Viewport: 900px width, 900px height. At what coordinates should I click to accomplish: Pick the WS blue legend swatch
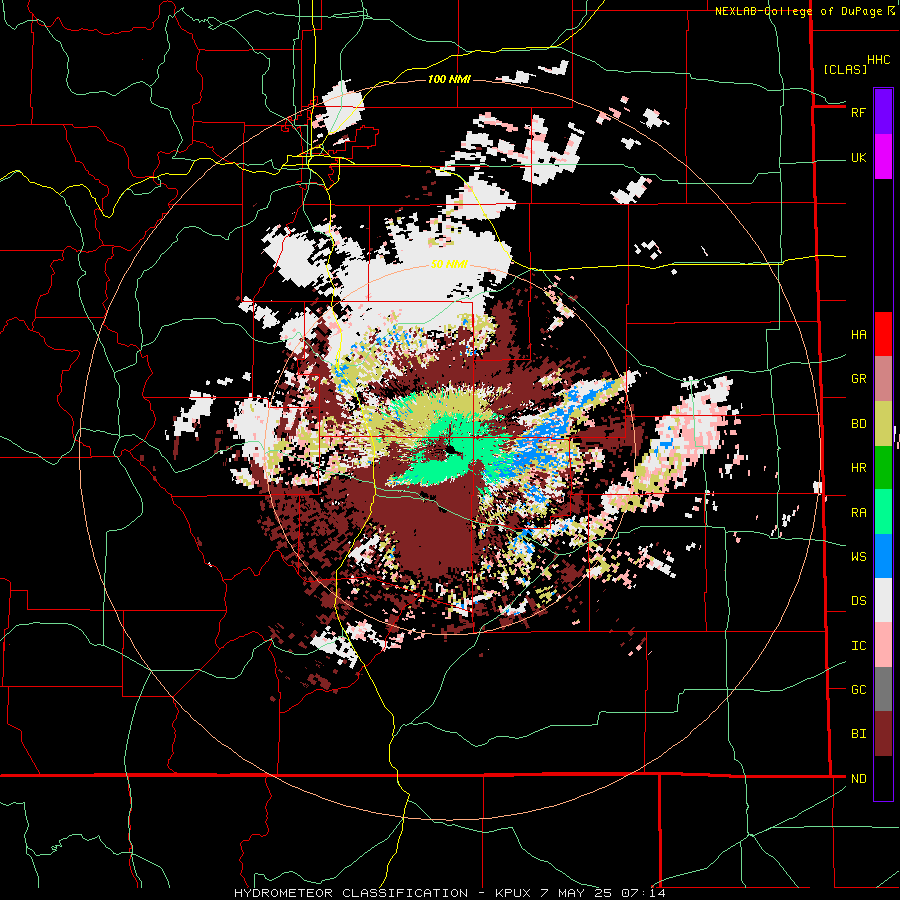883,556
